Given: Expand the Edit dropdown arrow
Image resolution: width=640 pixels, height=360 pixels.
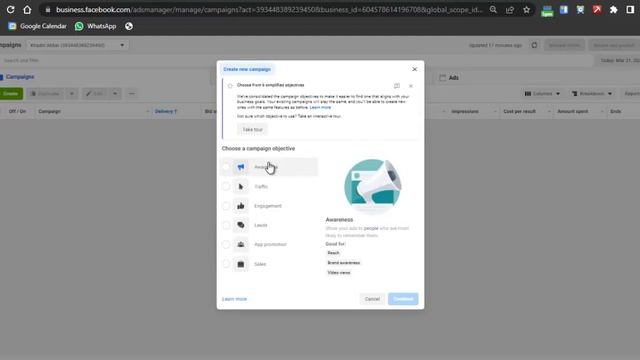Looking at the screenshot, I should (x=115, y=94).
